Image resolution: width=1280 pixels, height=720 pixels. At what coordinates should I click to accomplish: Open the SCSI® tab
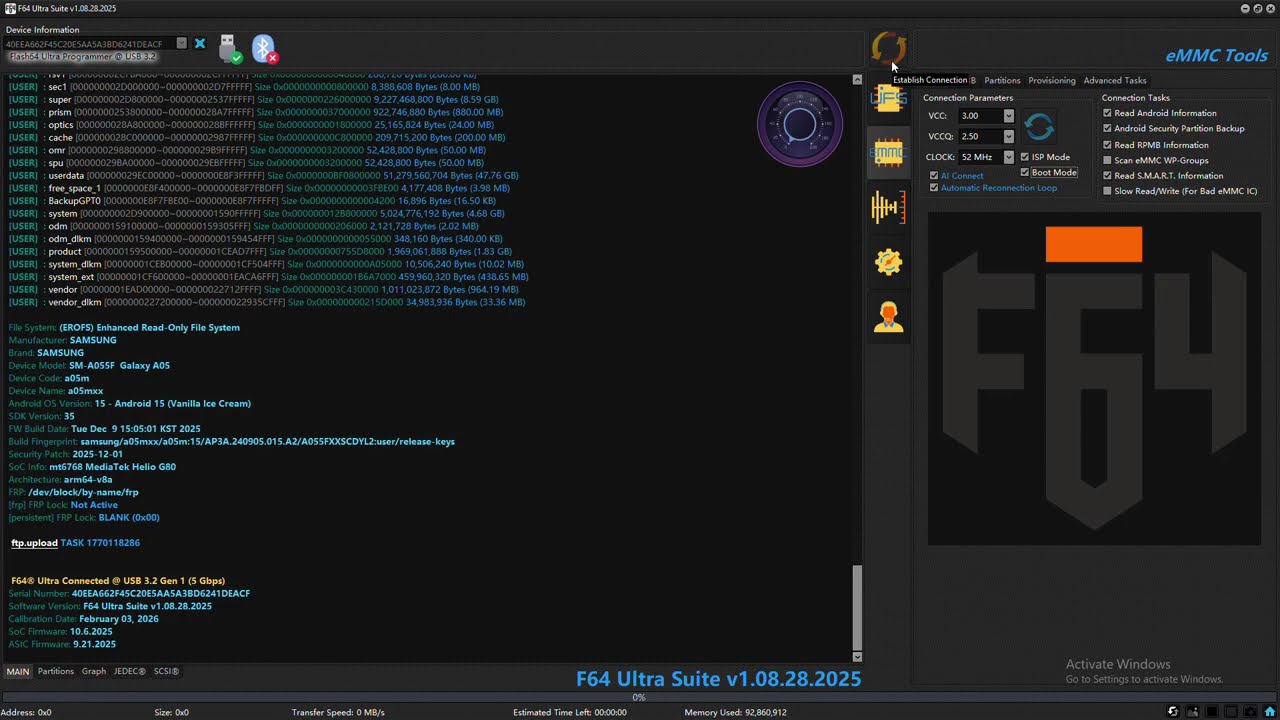coord(166,672)
